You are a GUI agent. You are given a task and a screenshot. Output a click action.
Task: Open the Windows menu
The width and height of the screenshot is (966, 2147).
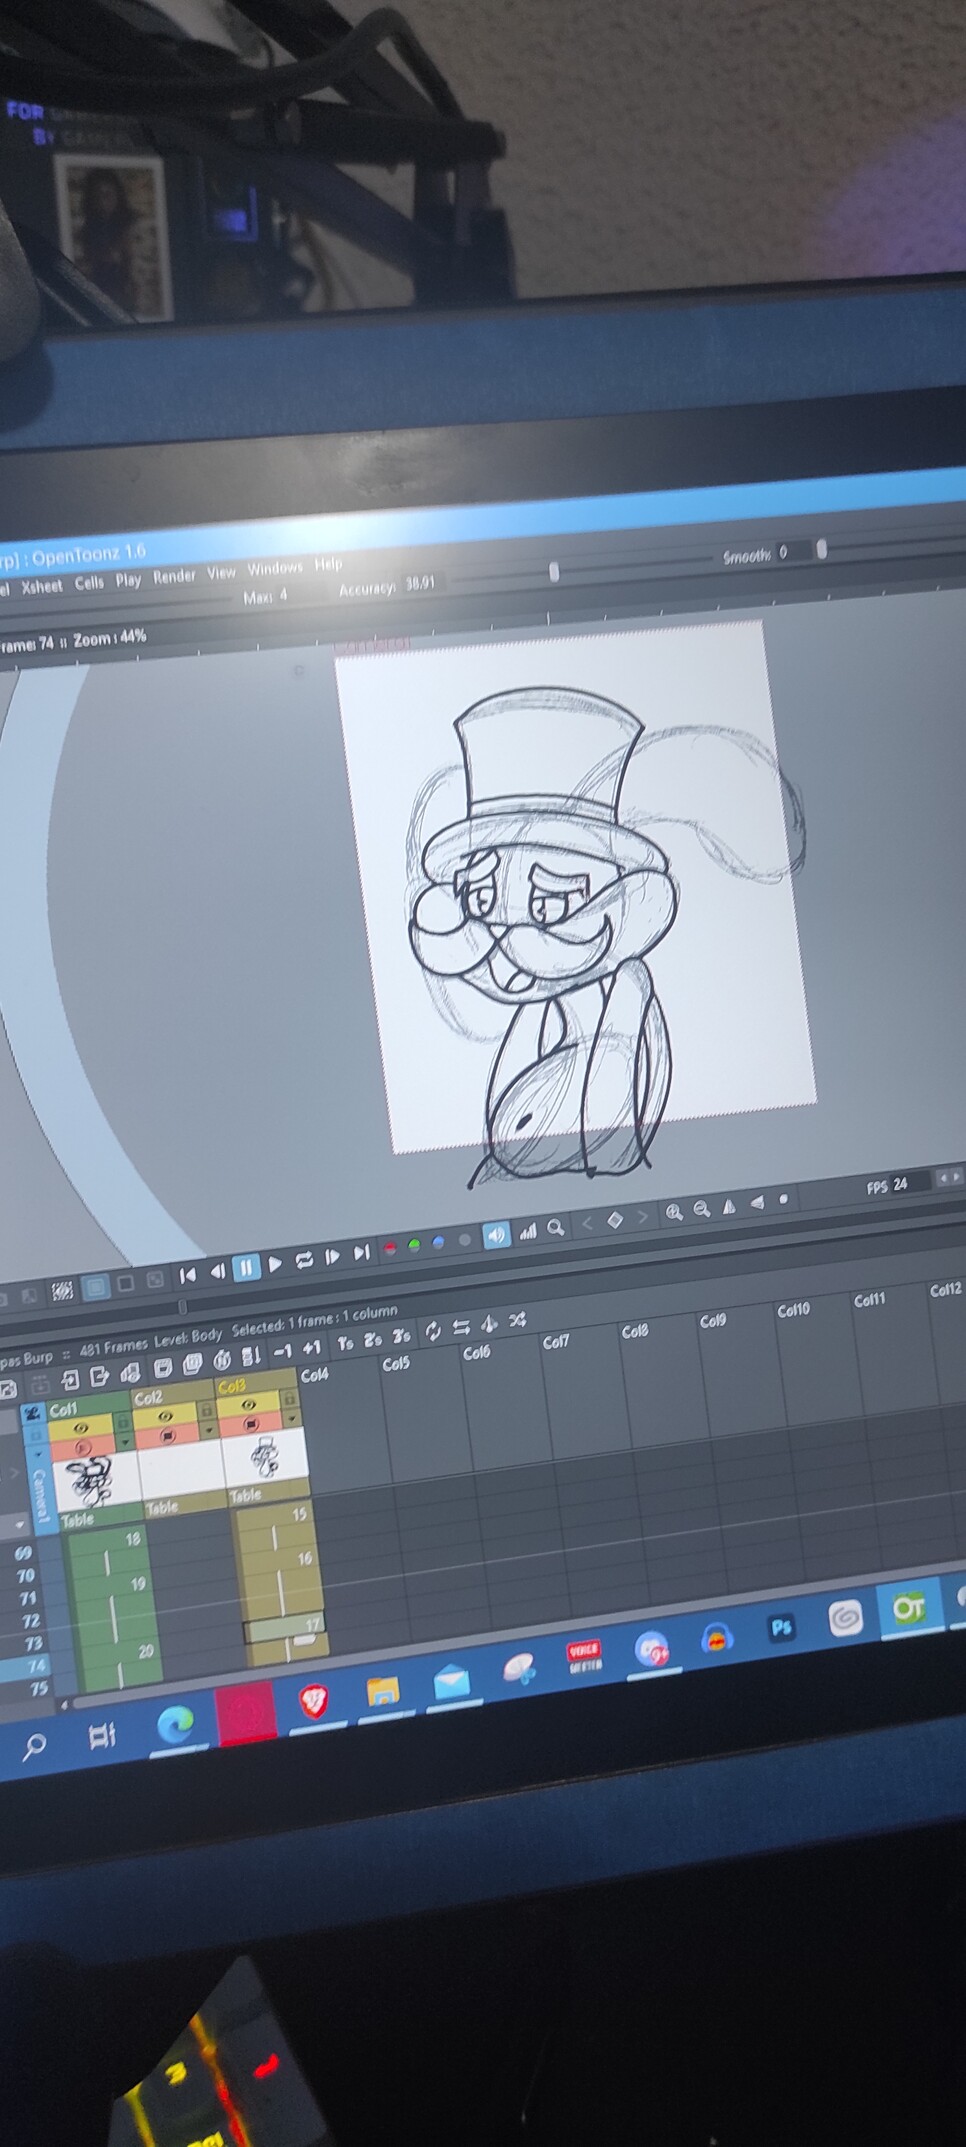(x=275, y=568)
